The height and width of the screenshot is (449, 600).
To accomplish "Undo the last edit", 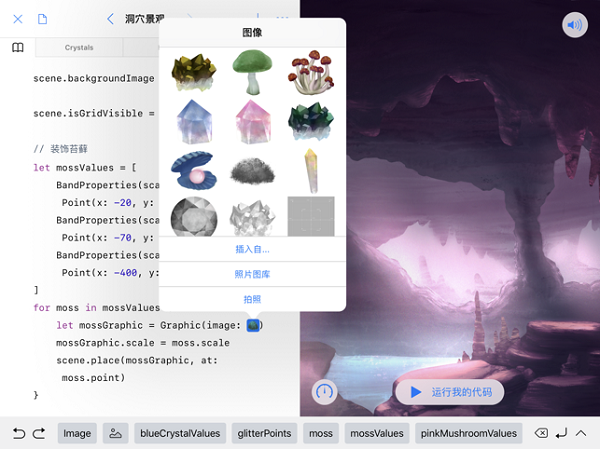I will 19,433.
